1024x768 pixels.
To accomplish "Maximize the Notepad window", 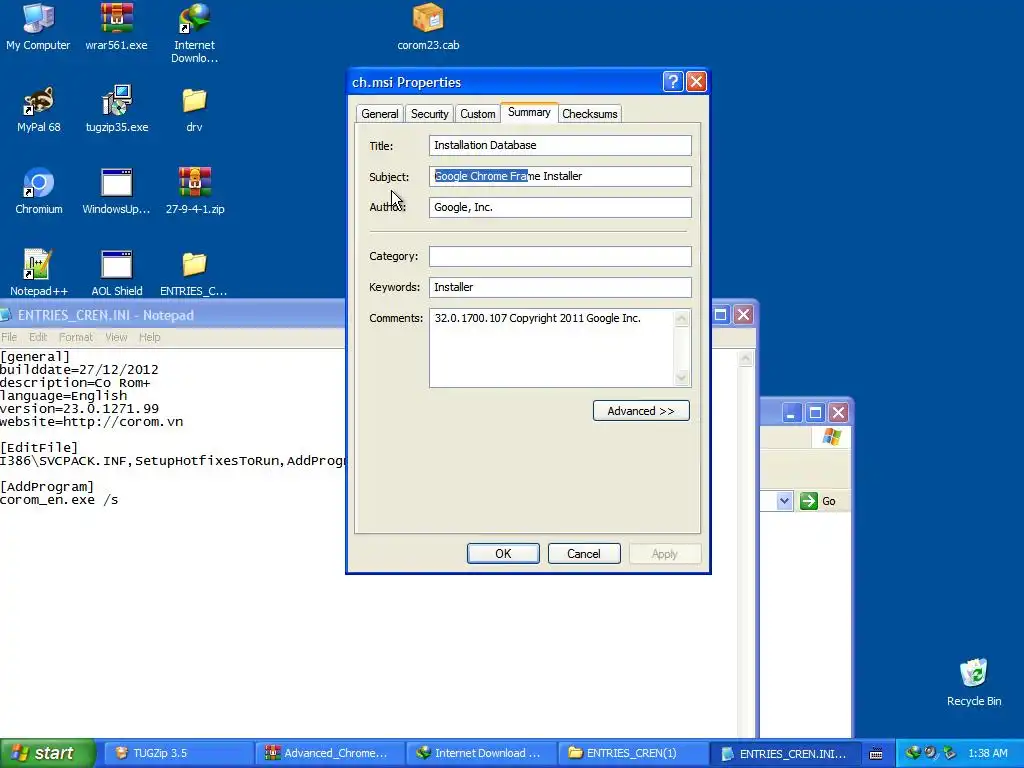I will [720, 315].
